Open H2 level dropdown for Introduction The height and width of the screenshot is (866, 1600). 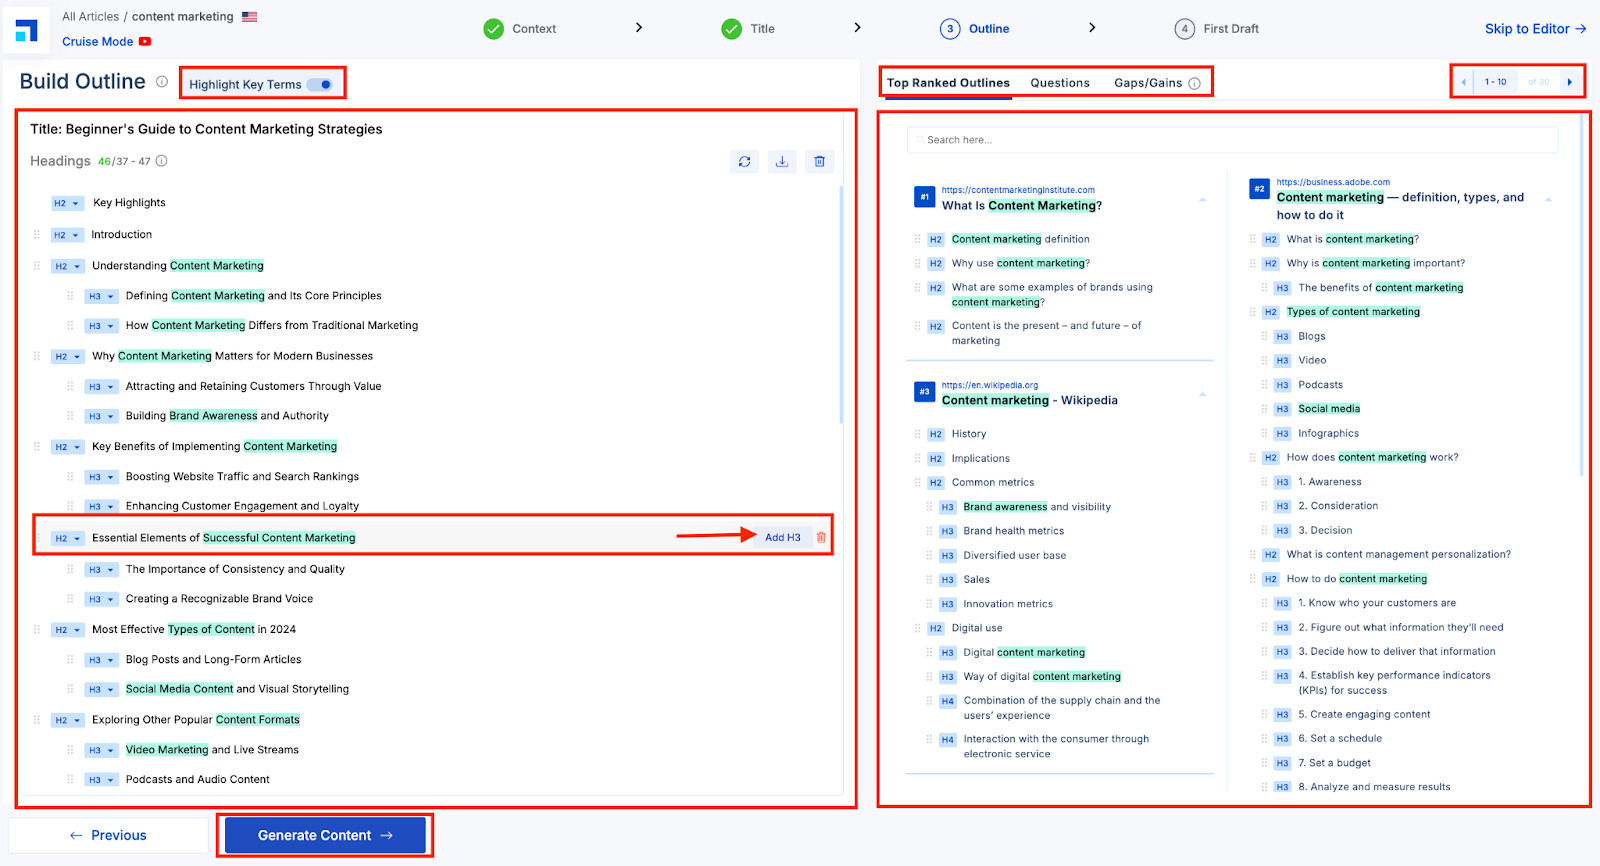66,235
